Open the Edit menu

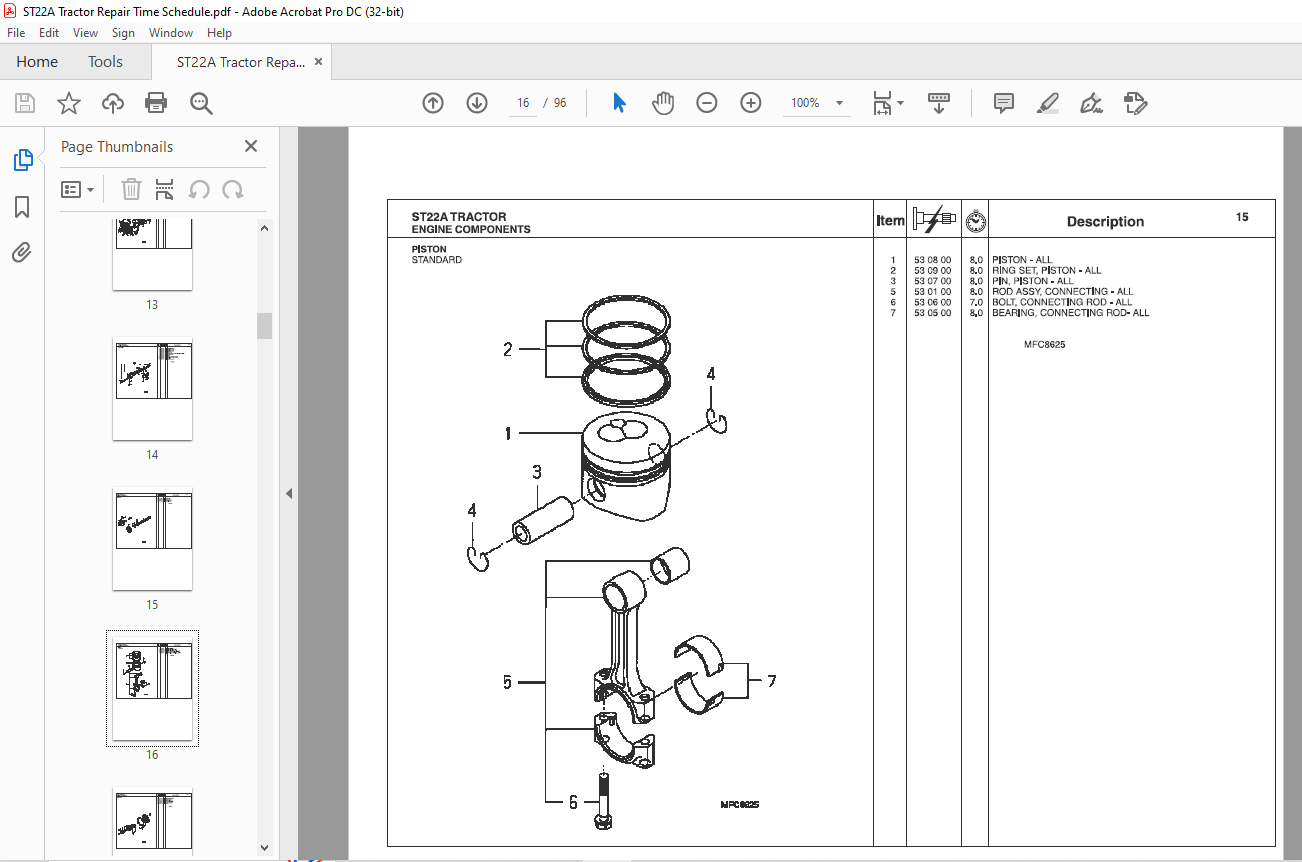pos(49,33)
